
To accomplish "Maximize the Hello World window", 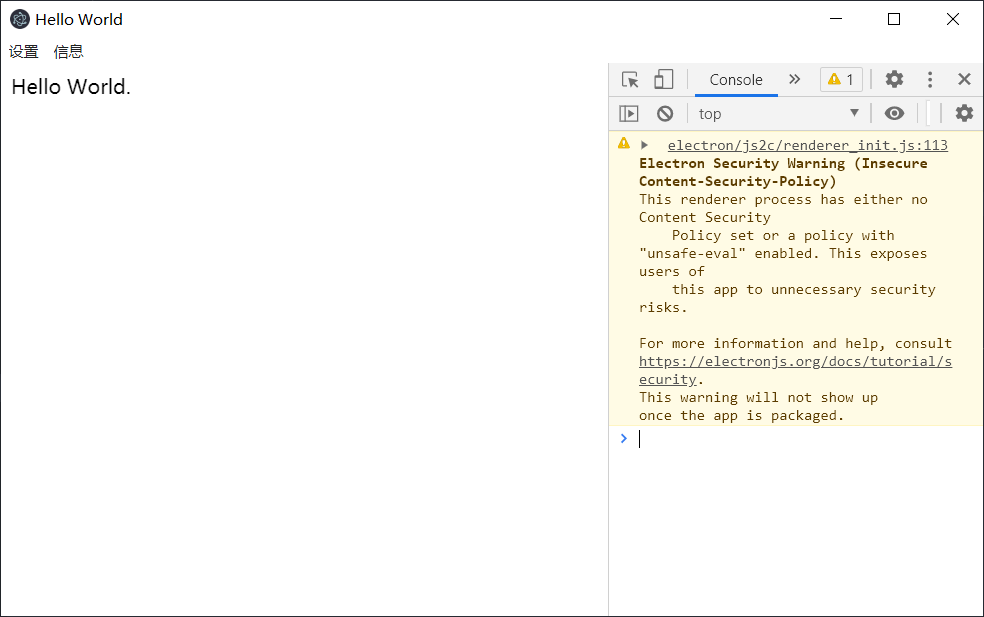I will pos(894,19).
